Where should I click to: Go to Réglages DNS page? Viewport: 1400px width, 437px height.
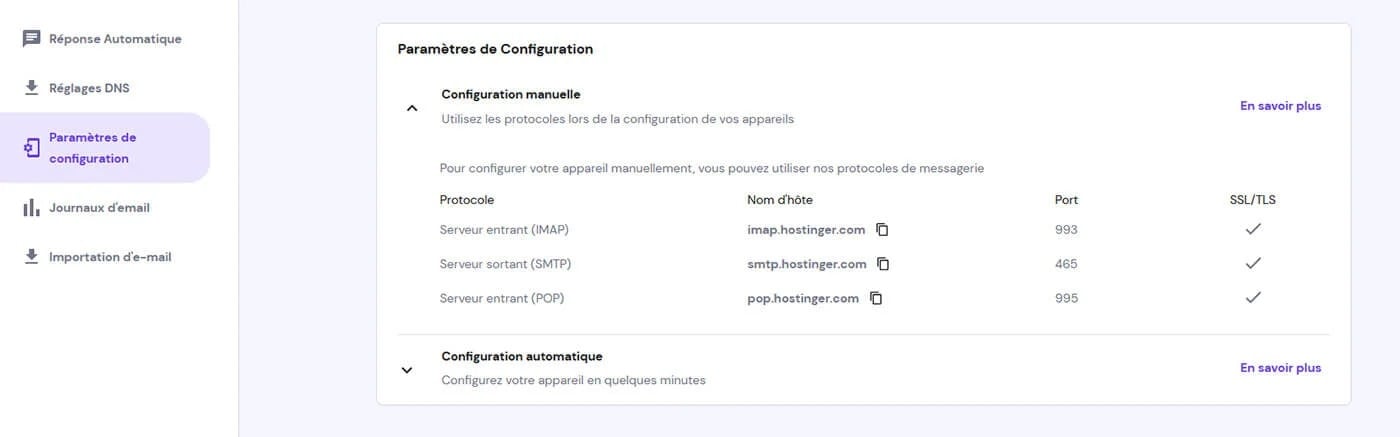(x=89, y=88)
